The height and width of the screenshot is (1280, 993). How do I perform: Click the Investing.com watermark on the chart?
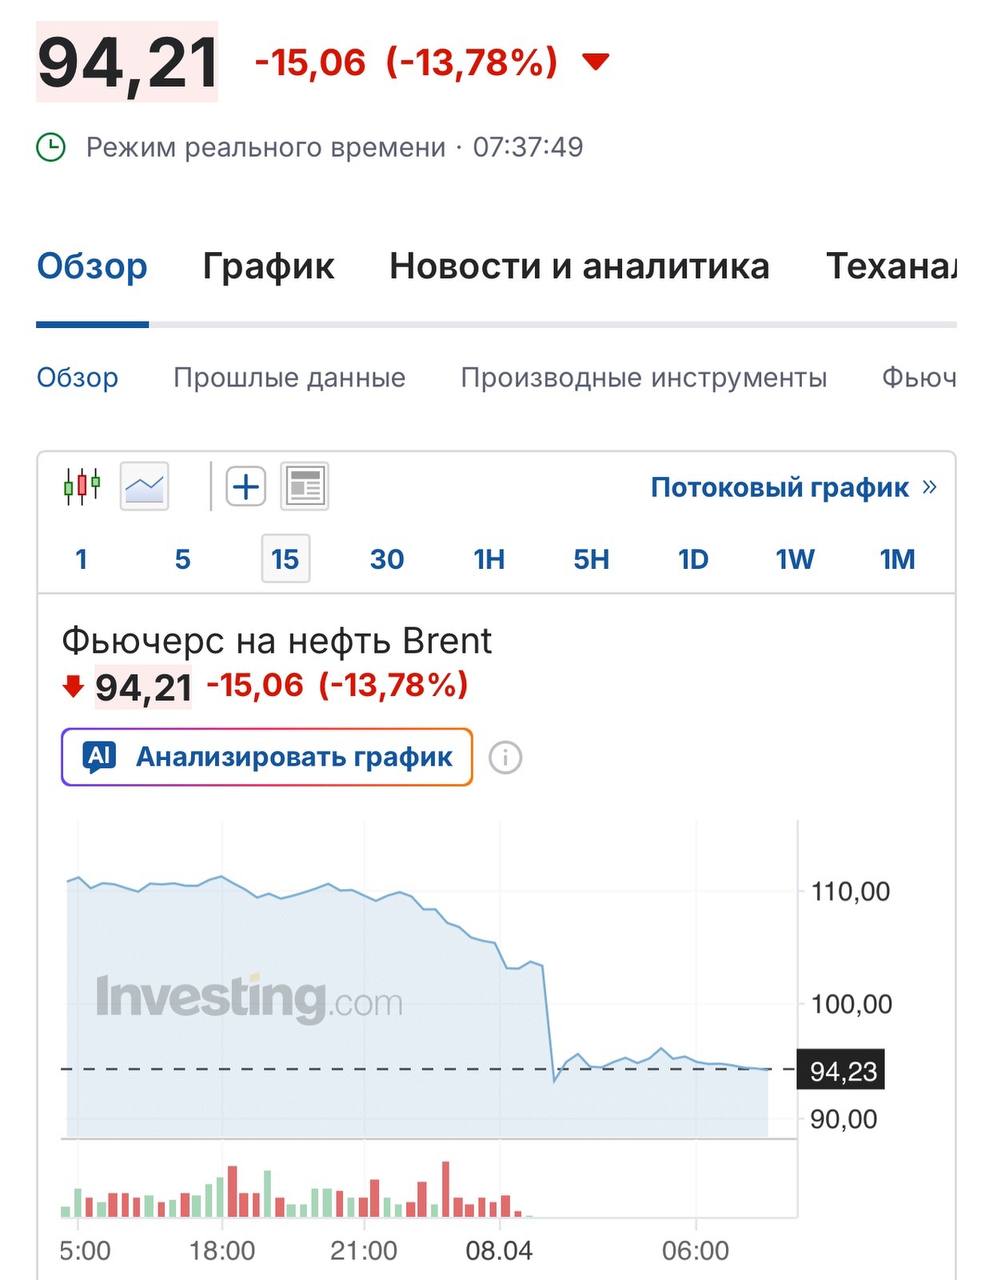pos(250,997)
